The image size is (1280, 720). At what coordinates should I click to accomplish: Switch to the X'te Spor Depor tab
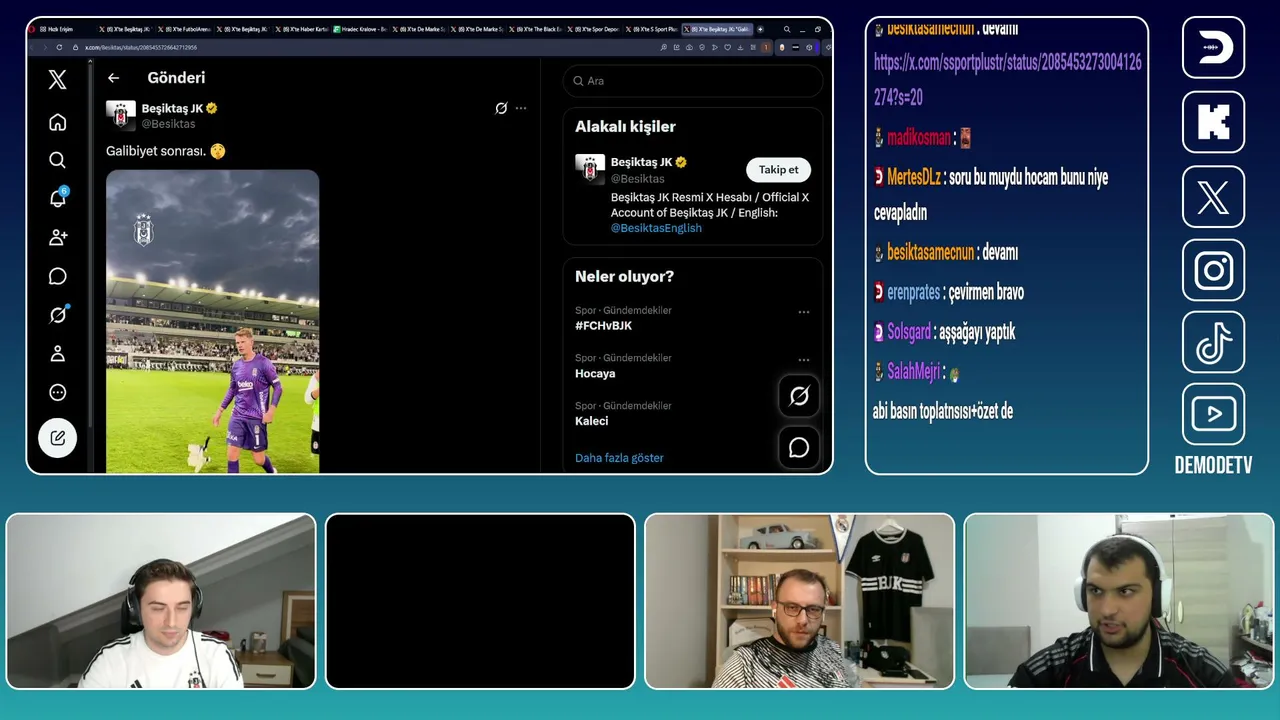click(593, 30)
